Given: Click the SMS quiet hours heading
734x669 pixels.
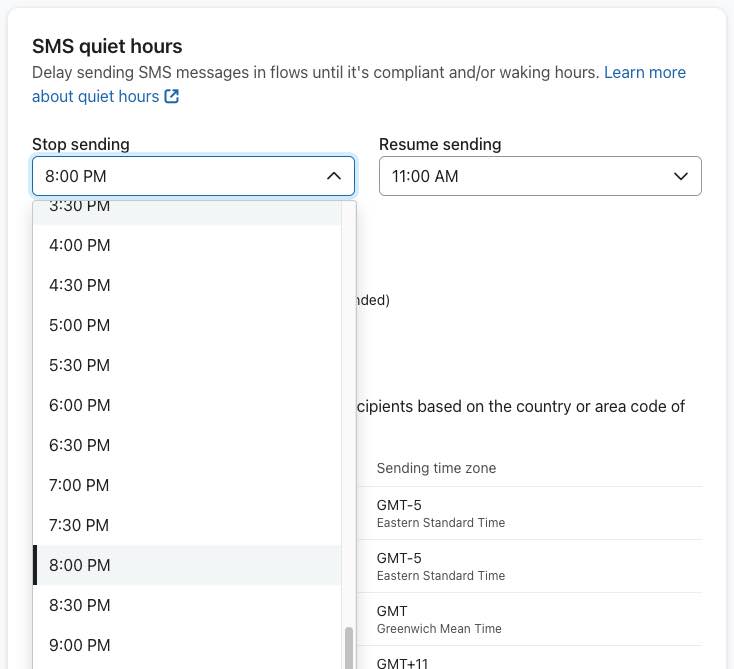Looking at the screenshot, I should (107, 46).
